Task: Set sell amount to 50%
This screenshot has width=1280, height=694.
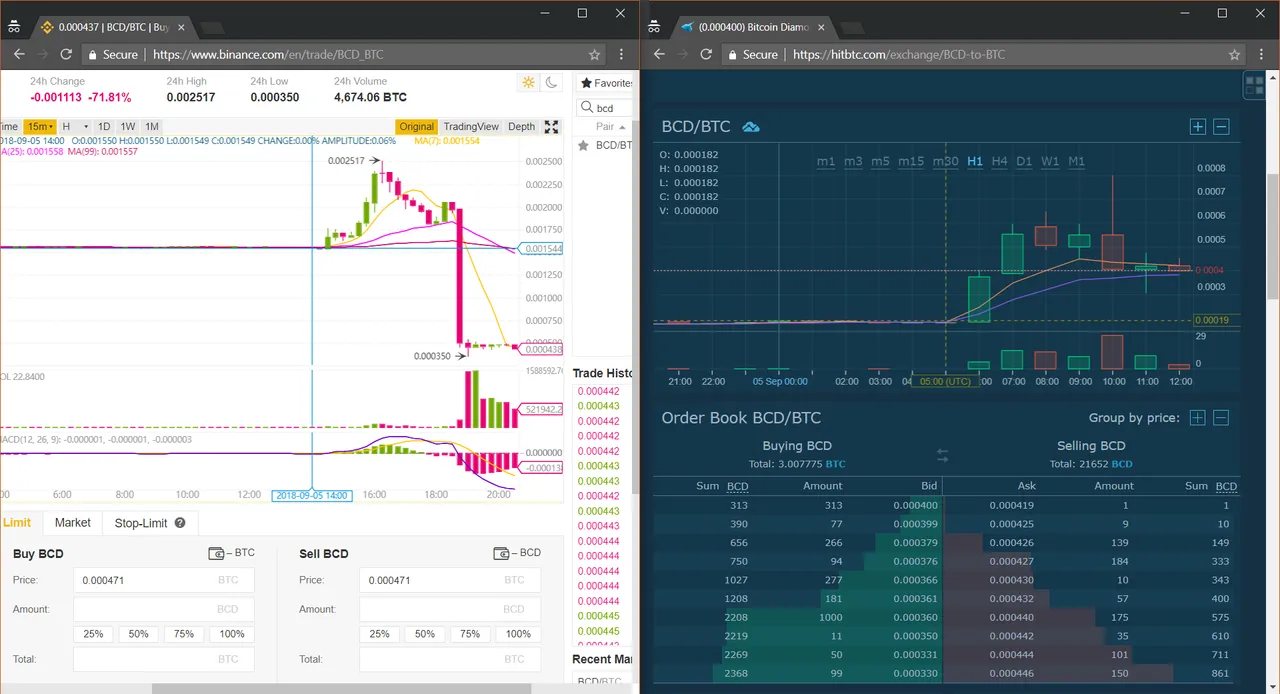Action: (425, 634)
